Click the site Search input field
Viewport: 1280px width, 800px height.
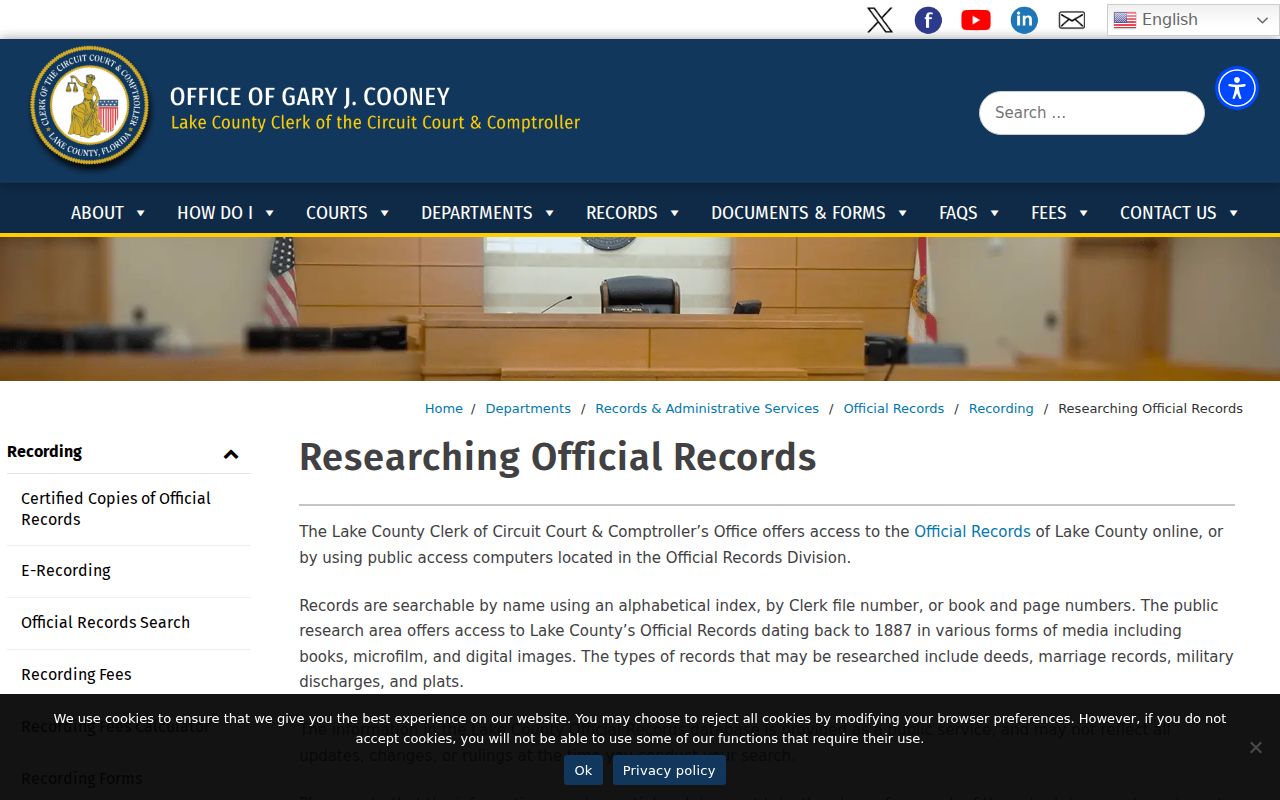[1092, 113]
